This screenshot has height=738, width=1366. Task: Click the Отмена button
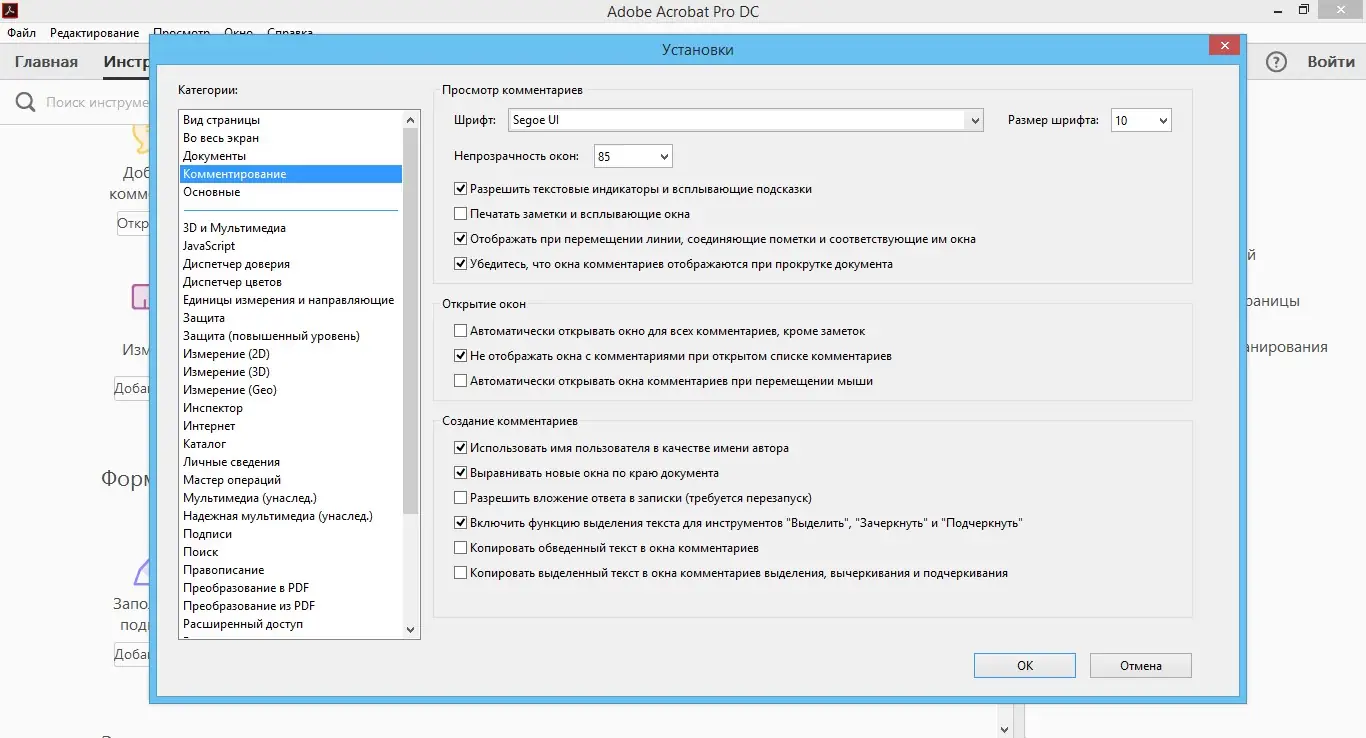[x=1141, y=666]
